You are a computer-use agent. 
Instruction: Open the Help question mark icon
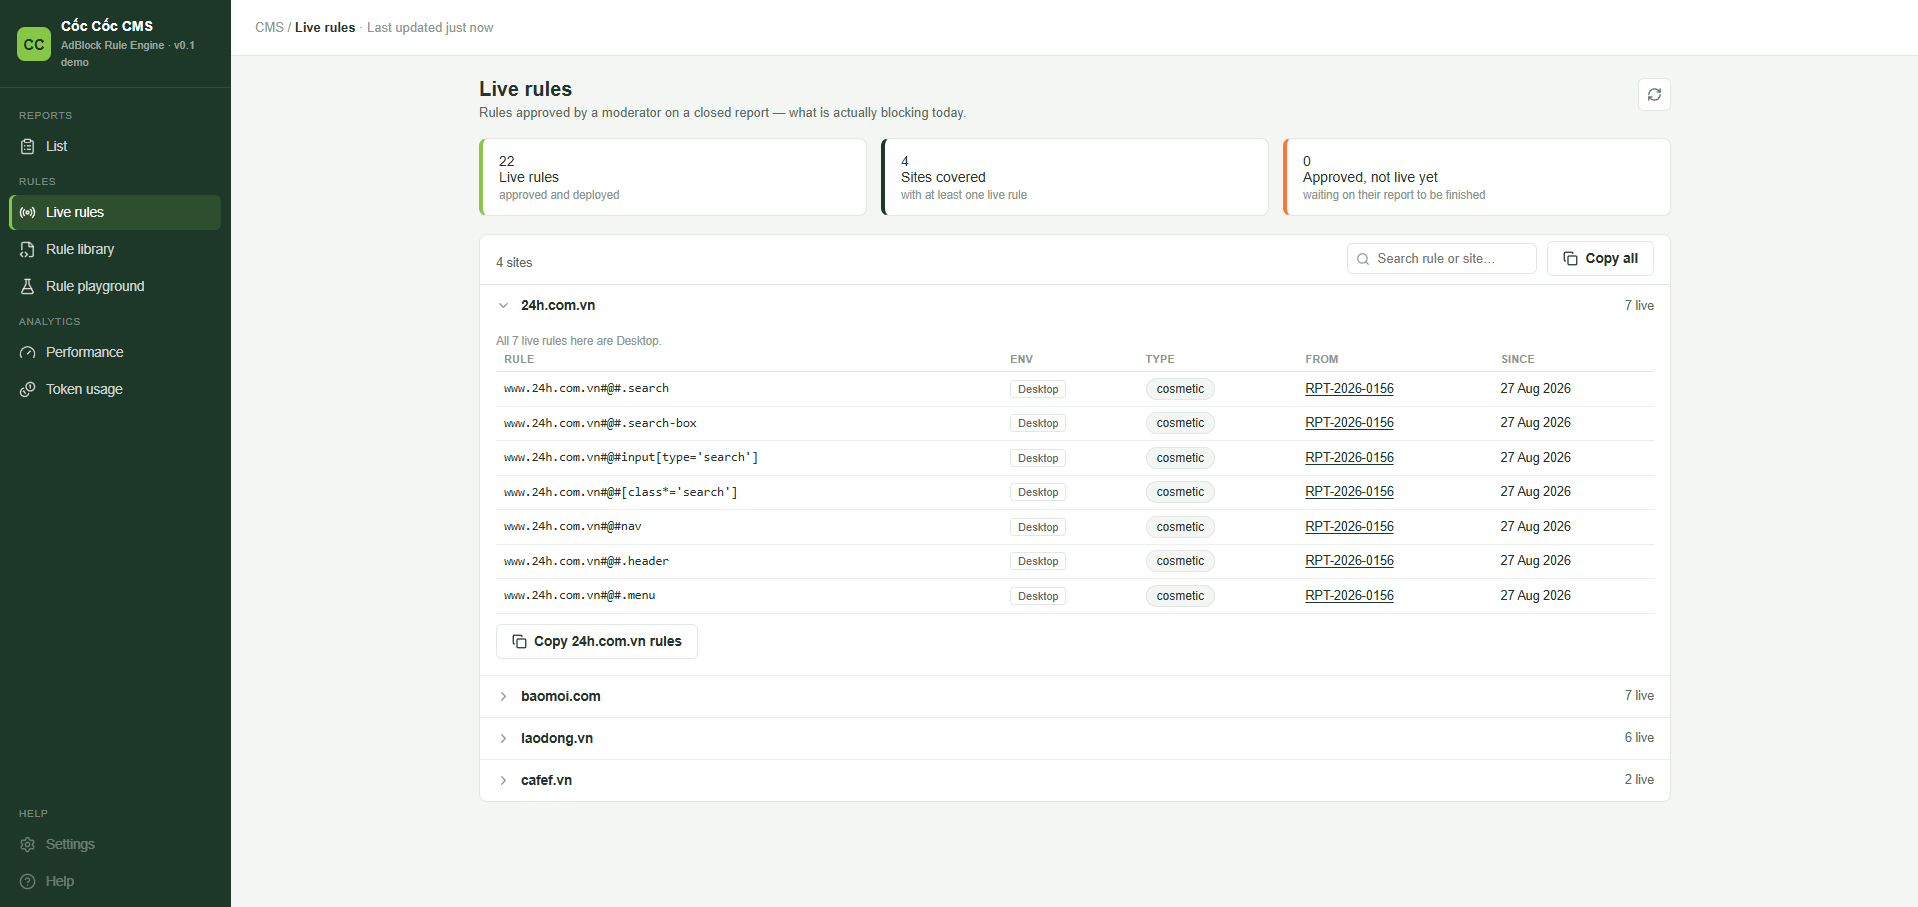(28, 881)
